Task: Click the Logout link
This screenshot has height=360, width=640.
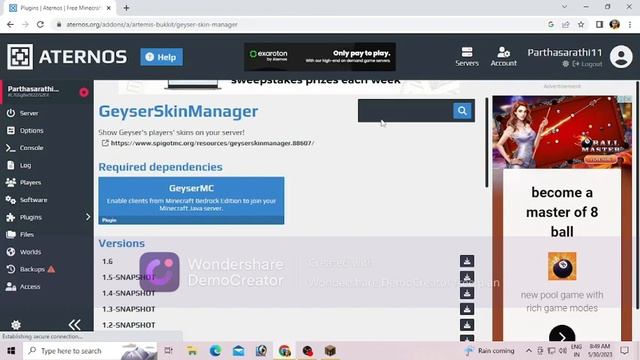Action: [587, 64]
